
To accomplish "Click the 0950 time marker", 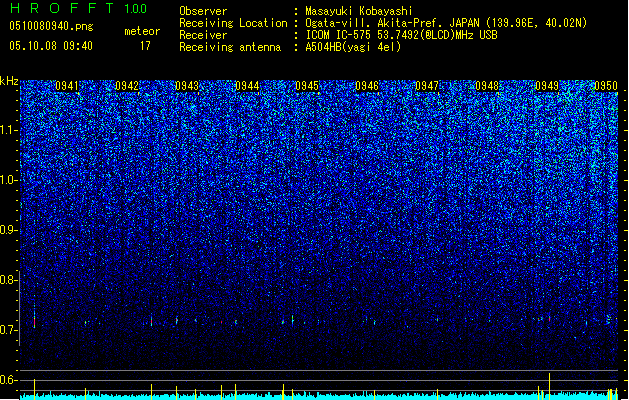I will 606,86.
